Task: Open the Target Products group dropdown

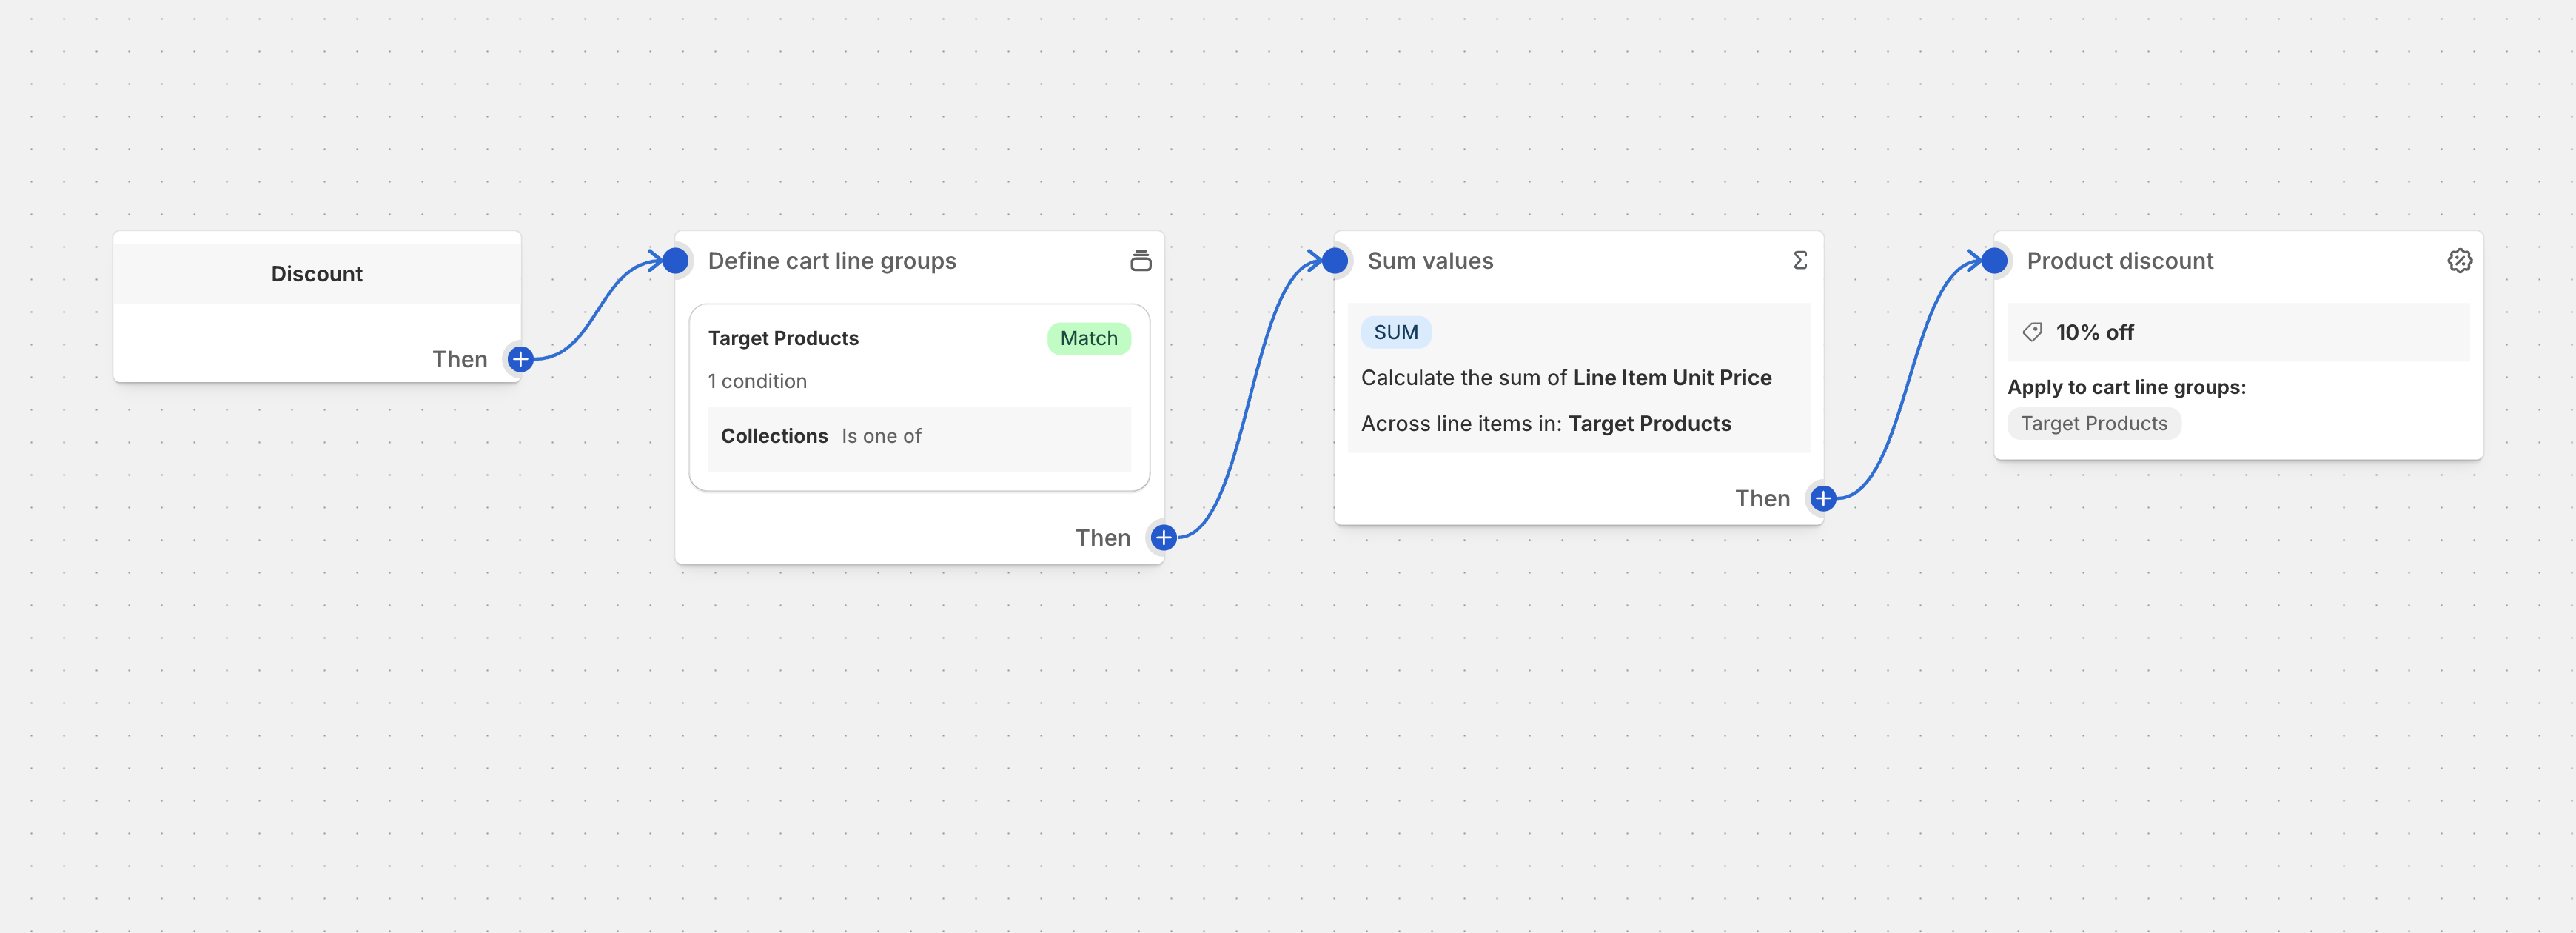Action: pyautogui.click(x=783, y=338)
